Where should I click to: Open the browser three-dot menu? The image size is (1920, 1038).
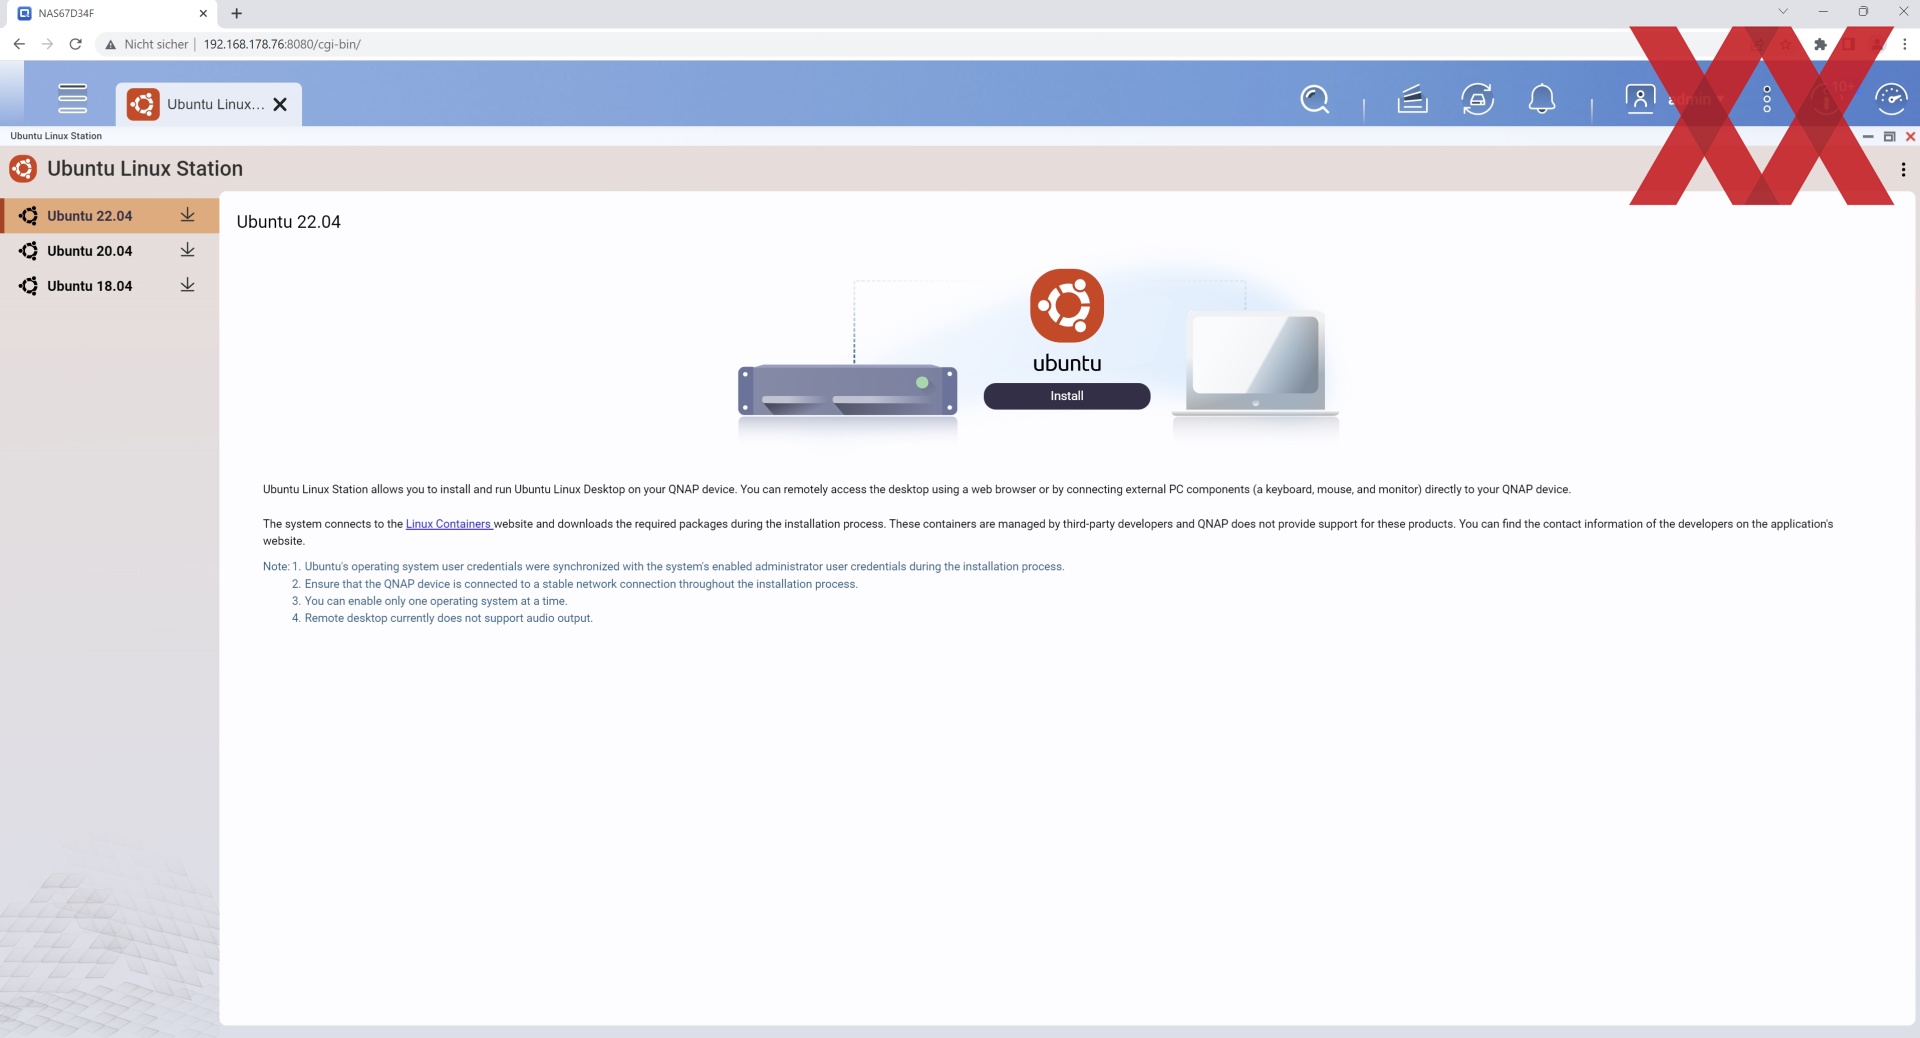click(x=1904, y=44)
